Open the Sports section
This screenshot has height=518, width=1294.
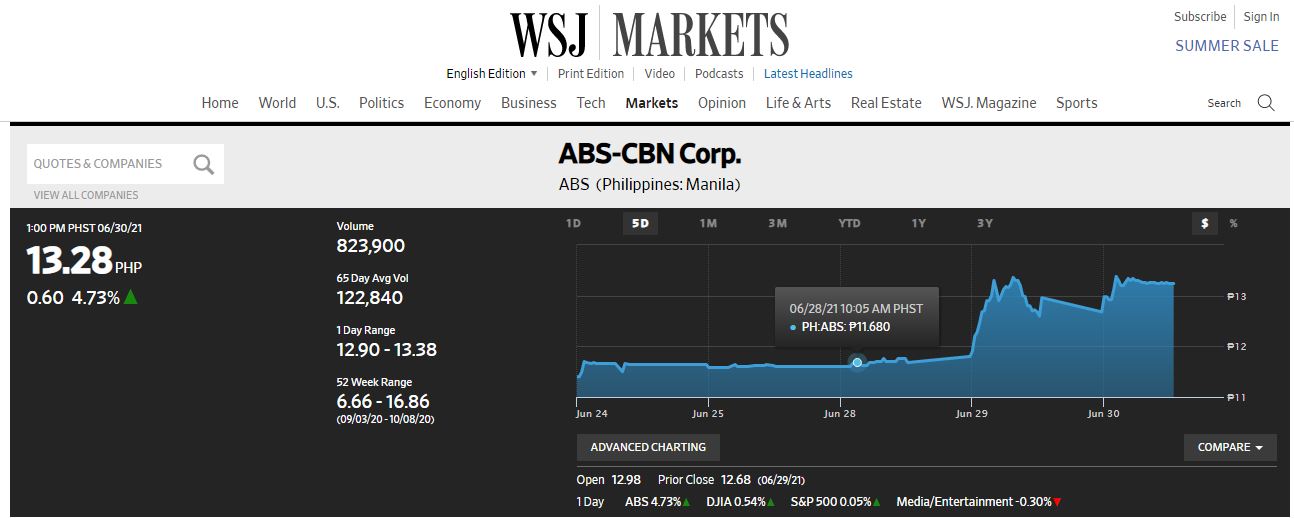pyautogui.click(x=1077, y=103)
